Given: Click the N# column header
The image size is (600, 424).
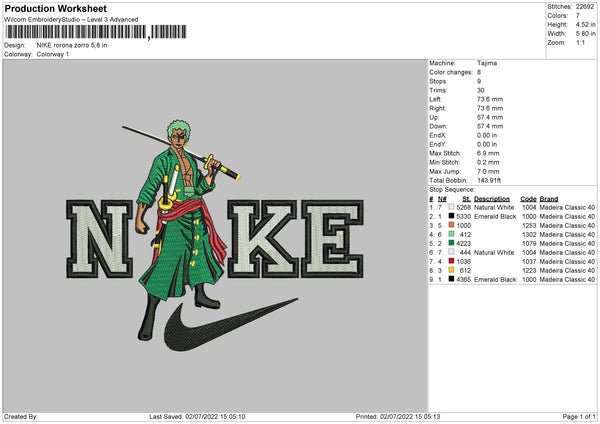Looking at the screenshot, I should point(442,199).
